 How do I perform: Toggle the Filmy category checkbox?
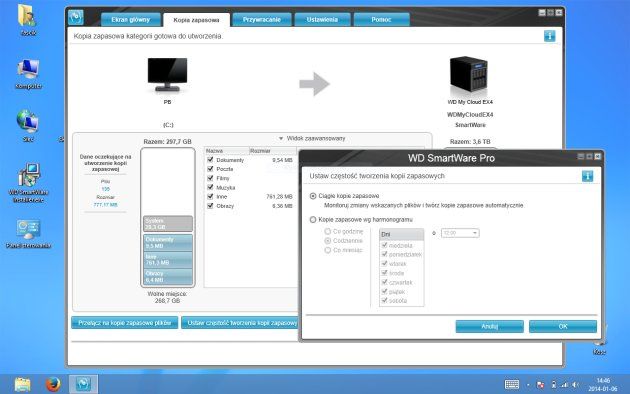pos(210,178)
